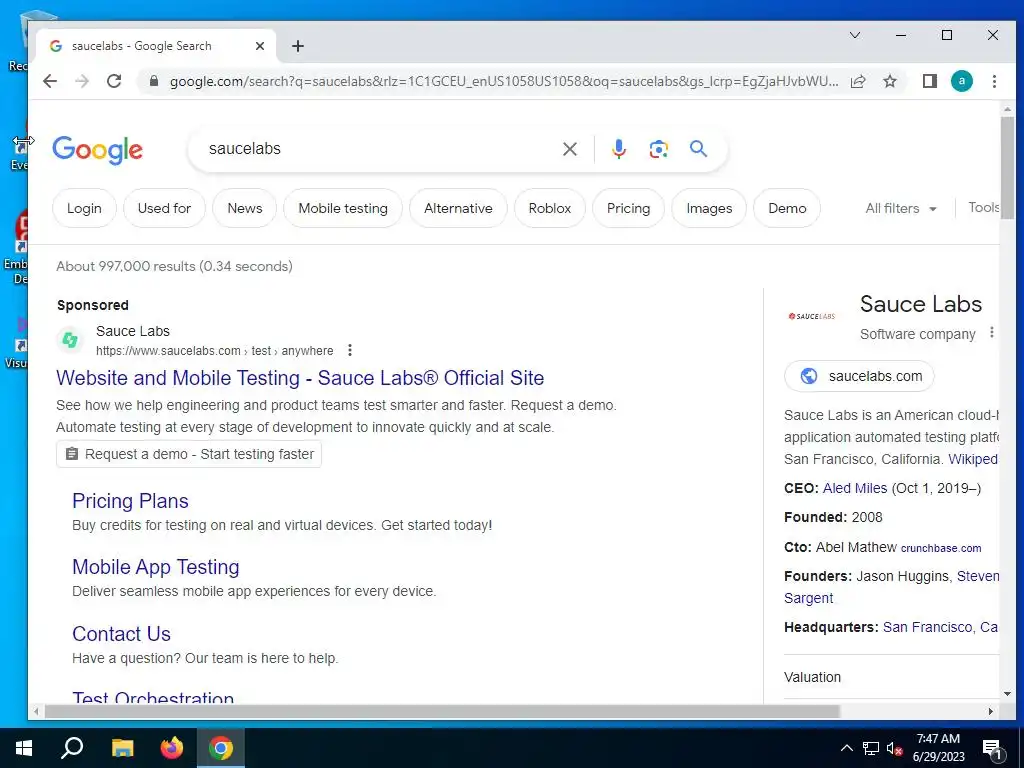Open Website and Mobile Testing official site link

[x=300, y=378]
